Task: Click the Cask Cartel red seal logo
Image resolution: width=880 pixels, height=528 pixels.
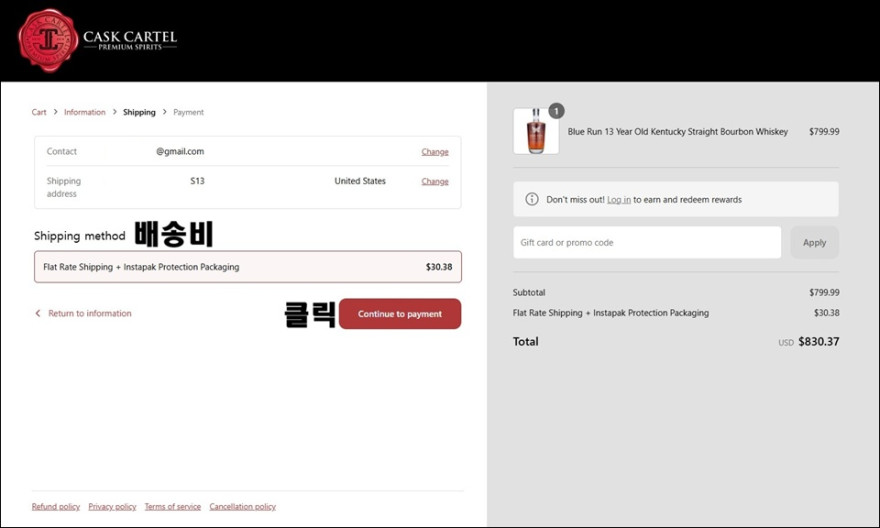Action: click(x=48, y=40)
